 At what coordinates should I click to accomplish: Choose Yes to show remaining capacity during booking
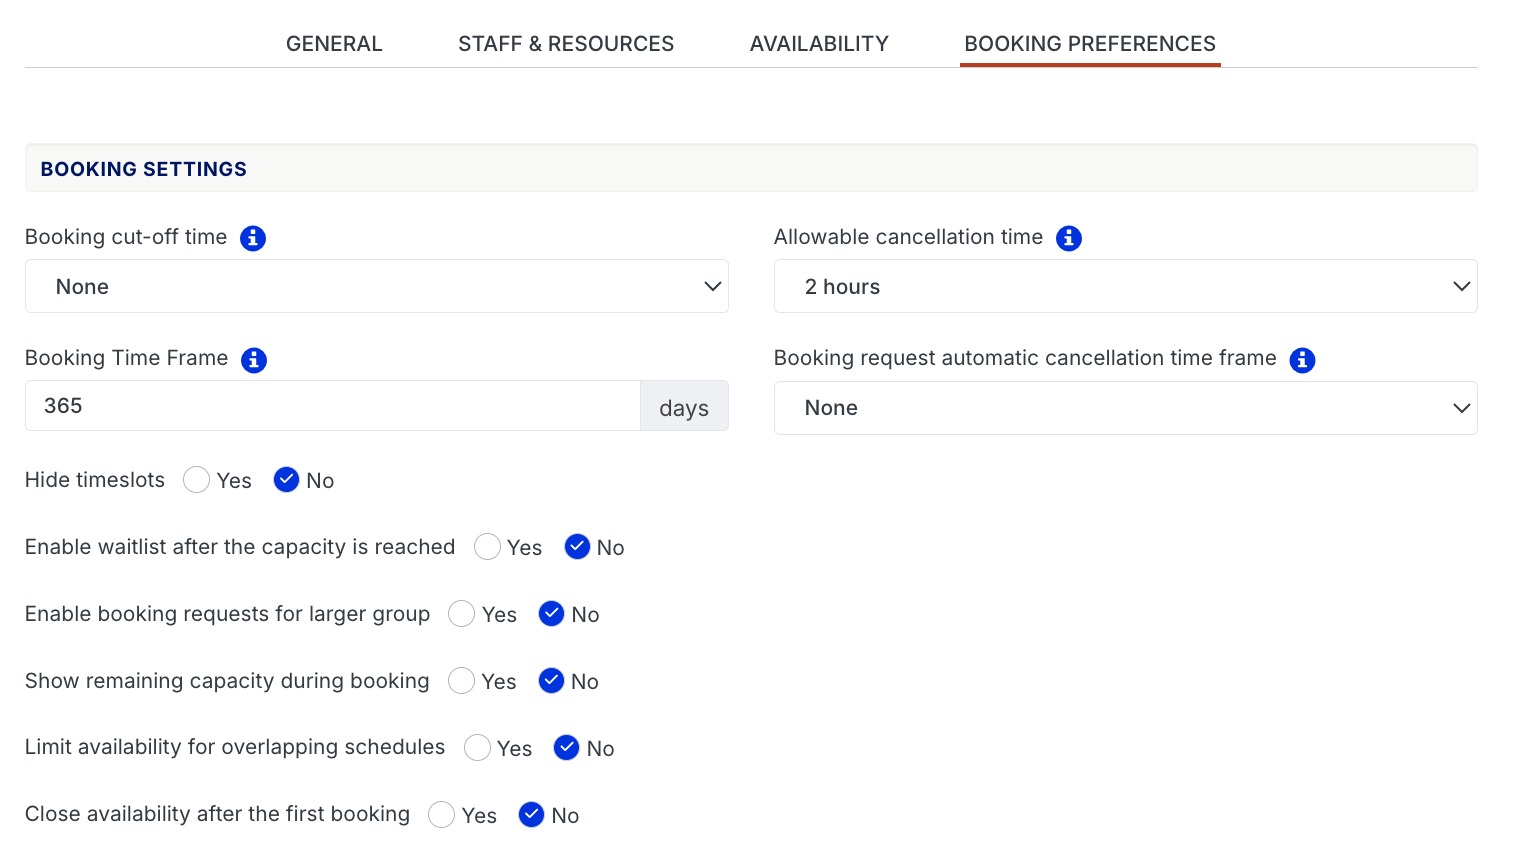tap(462, 681)
